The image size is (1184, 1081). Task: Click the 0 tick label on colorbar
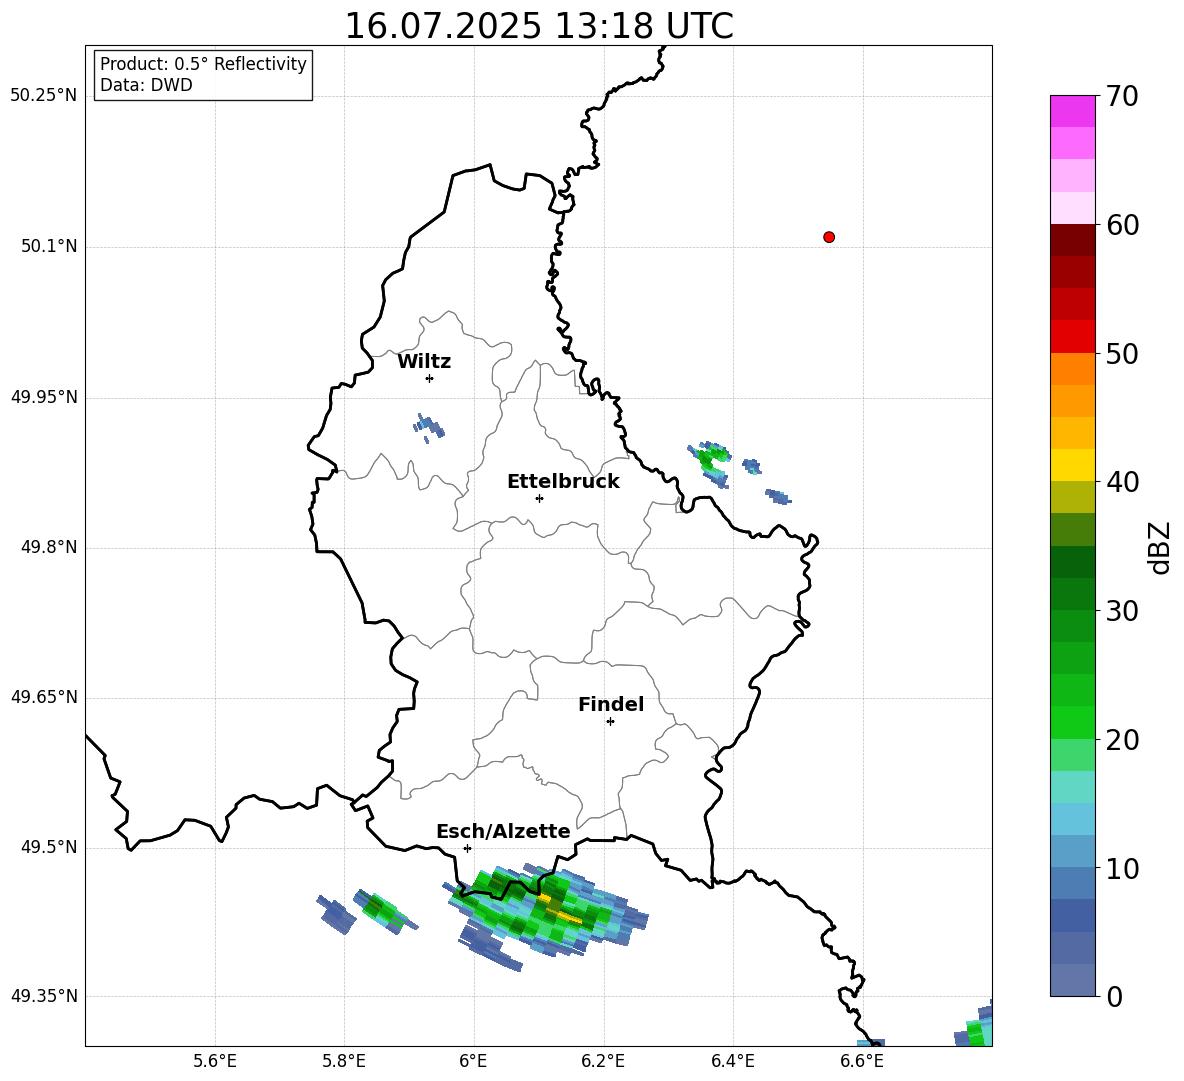click(x=1114, y=997)
